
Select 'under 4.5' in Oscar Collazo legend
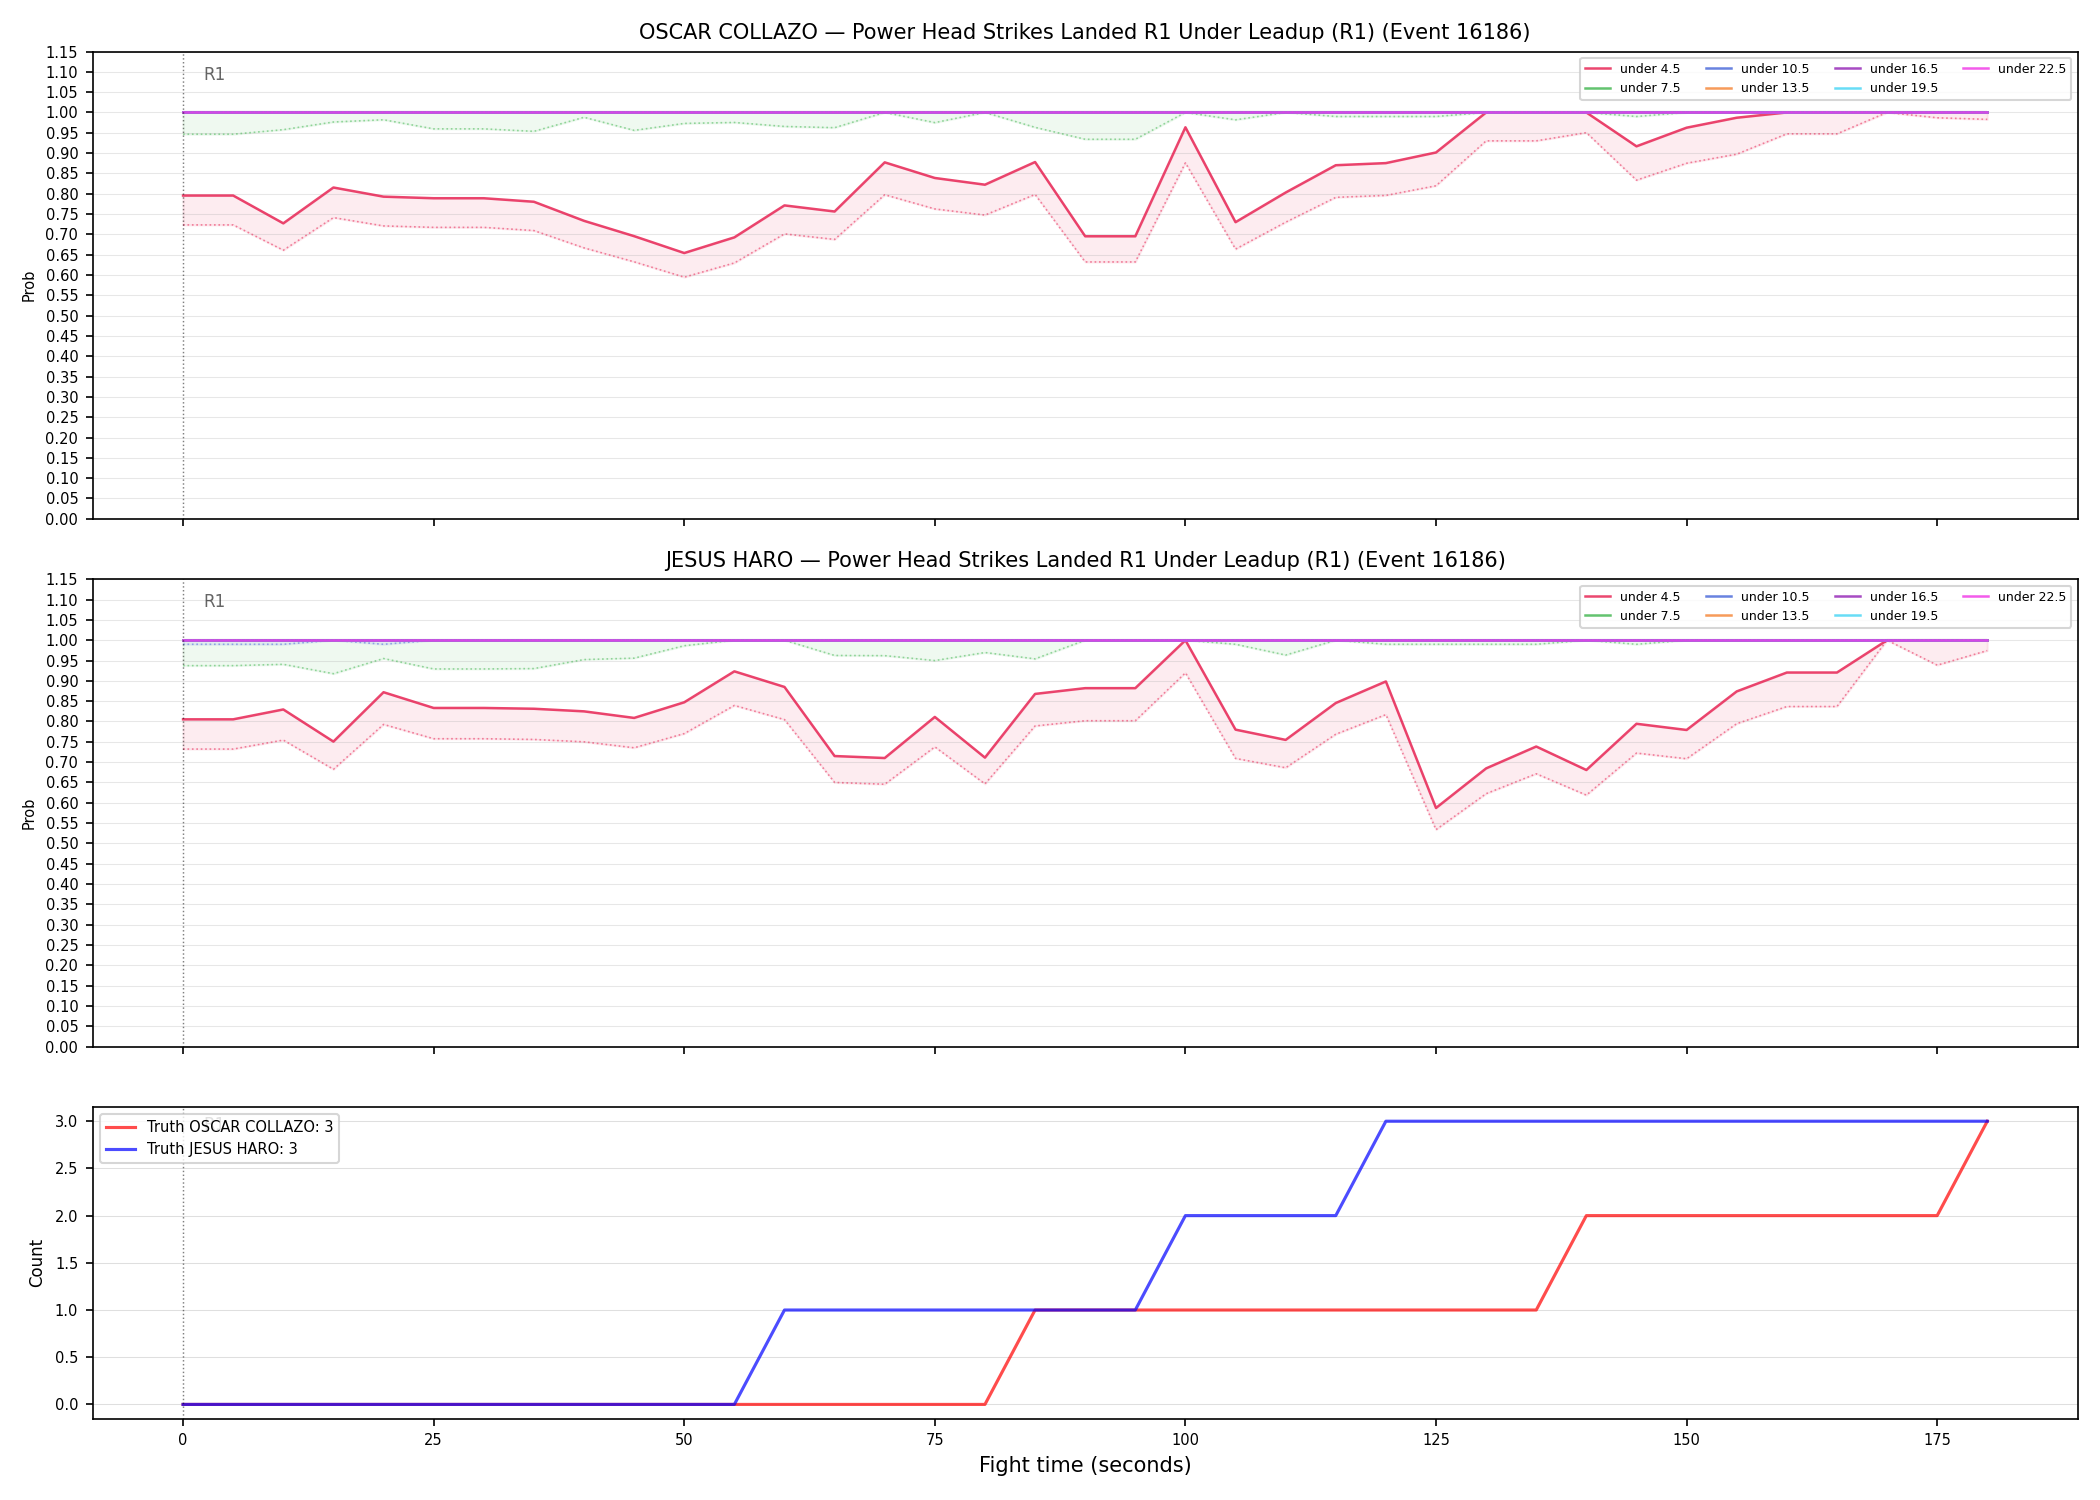(x=1632, y=69)
